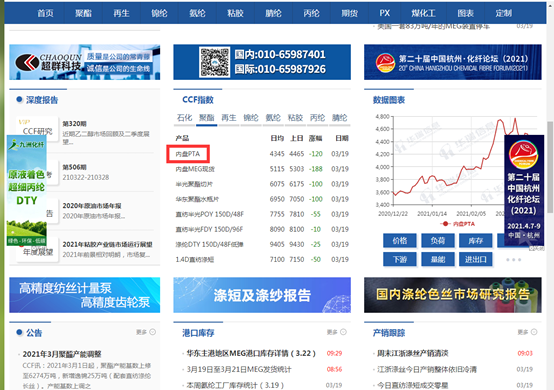
Task: Click the 进出口 chart button
Action: click(476, 260)
